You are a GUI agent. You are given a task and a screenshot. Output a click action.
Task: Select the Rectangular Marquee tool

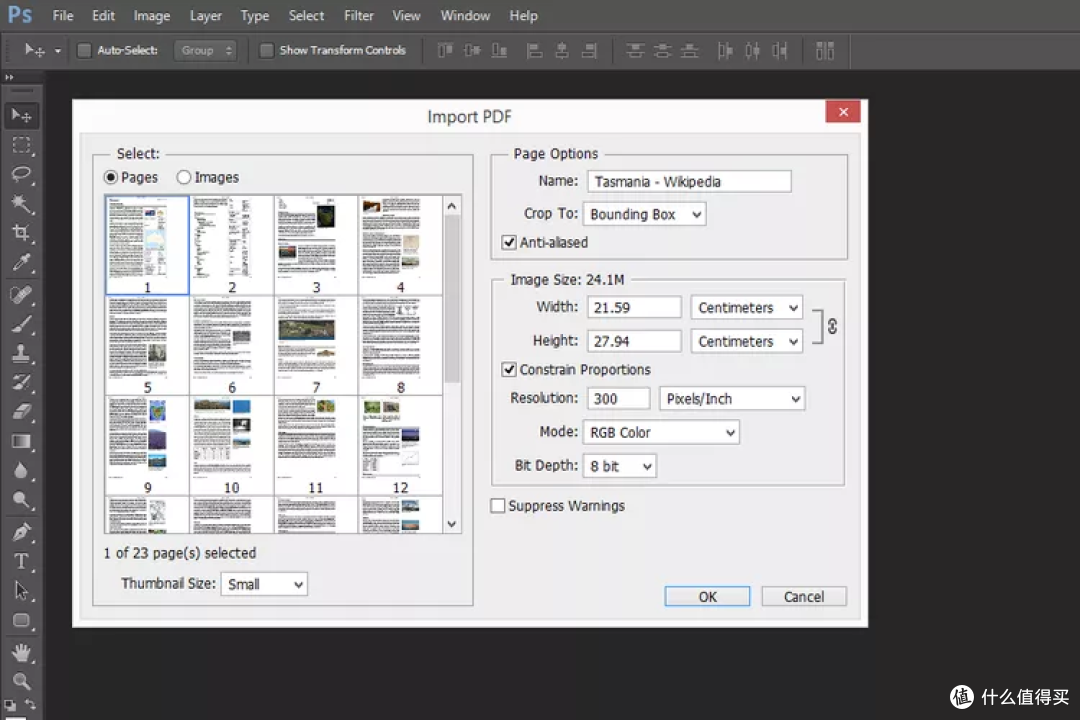[21, 145]
